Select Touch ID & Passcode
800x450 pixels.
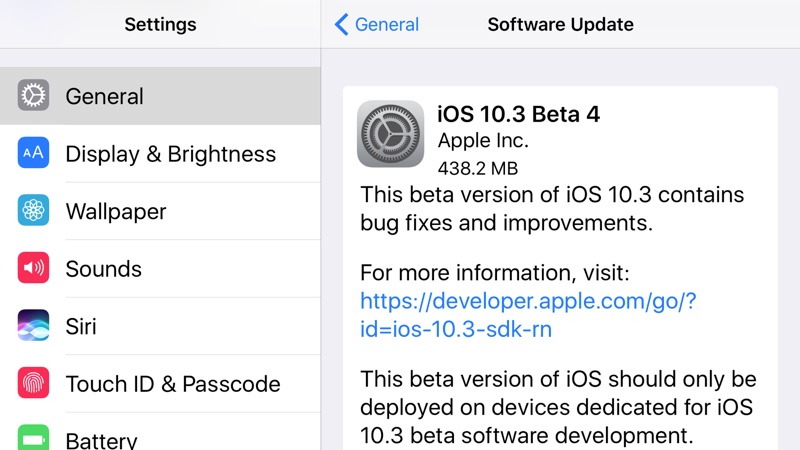pos(173,383)
